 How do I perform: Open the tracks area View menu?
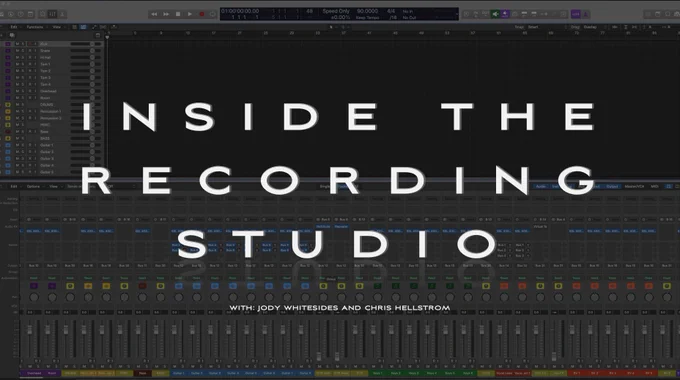click(x=57, y=27)
